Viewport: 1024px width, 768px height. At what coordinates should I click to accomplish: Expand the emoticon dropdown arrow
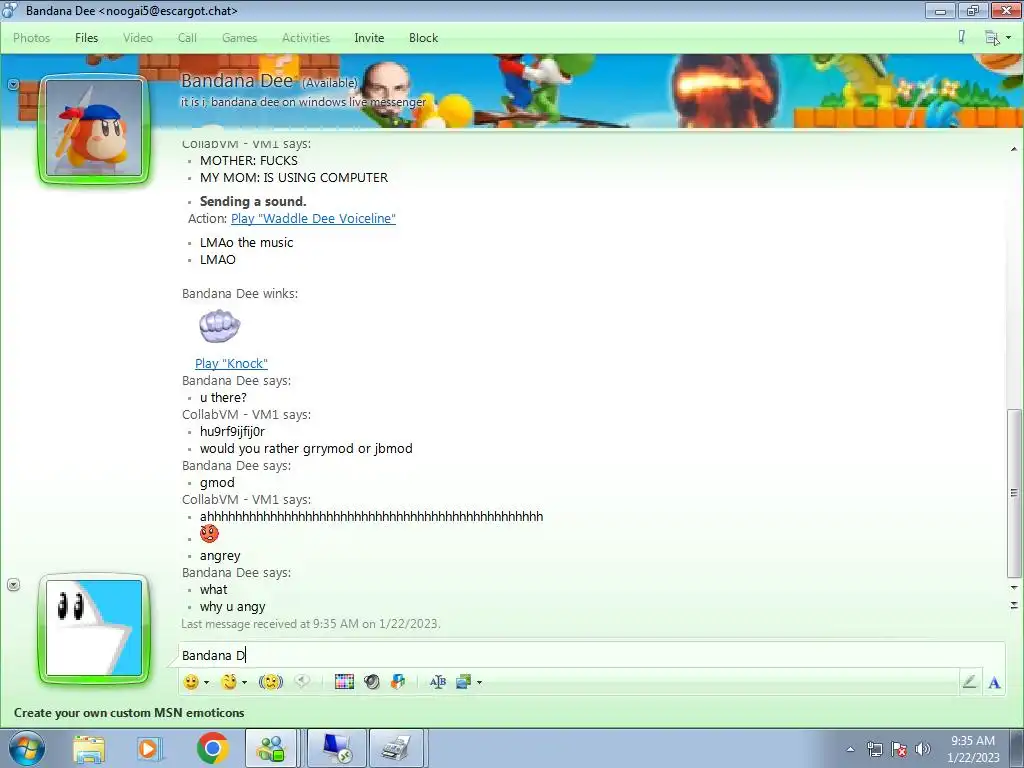[x=206, y=682]
